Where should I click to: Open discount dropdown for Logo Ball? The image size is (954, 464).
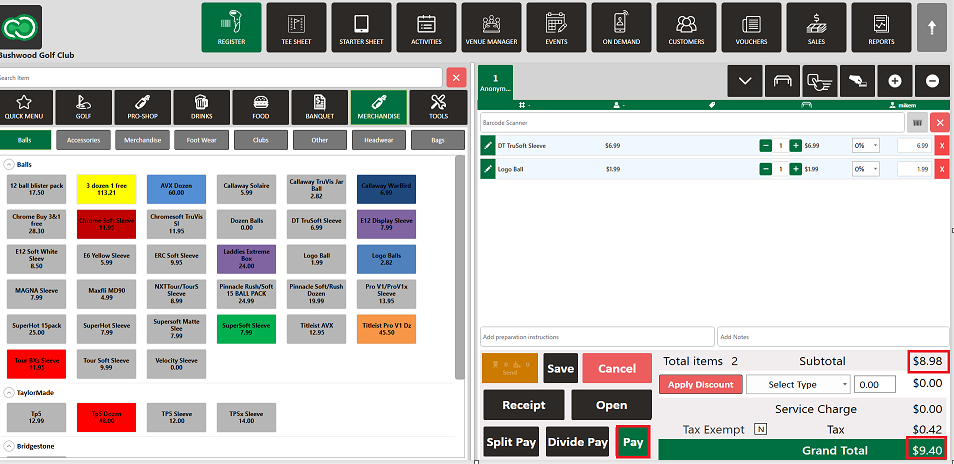click(x=866, y=169)
